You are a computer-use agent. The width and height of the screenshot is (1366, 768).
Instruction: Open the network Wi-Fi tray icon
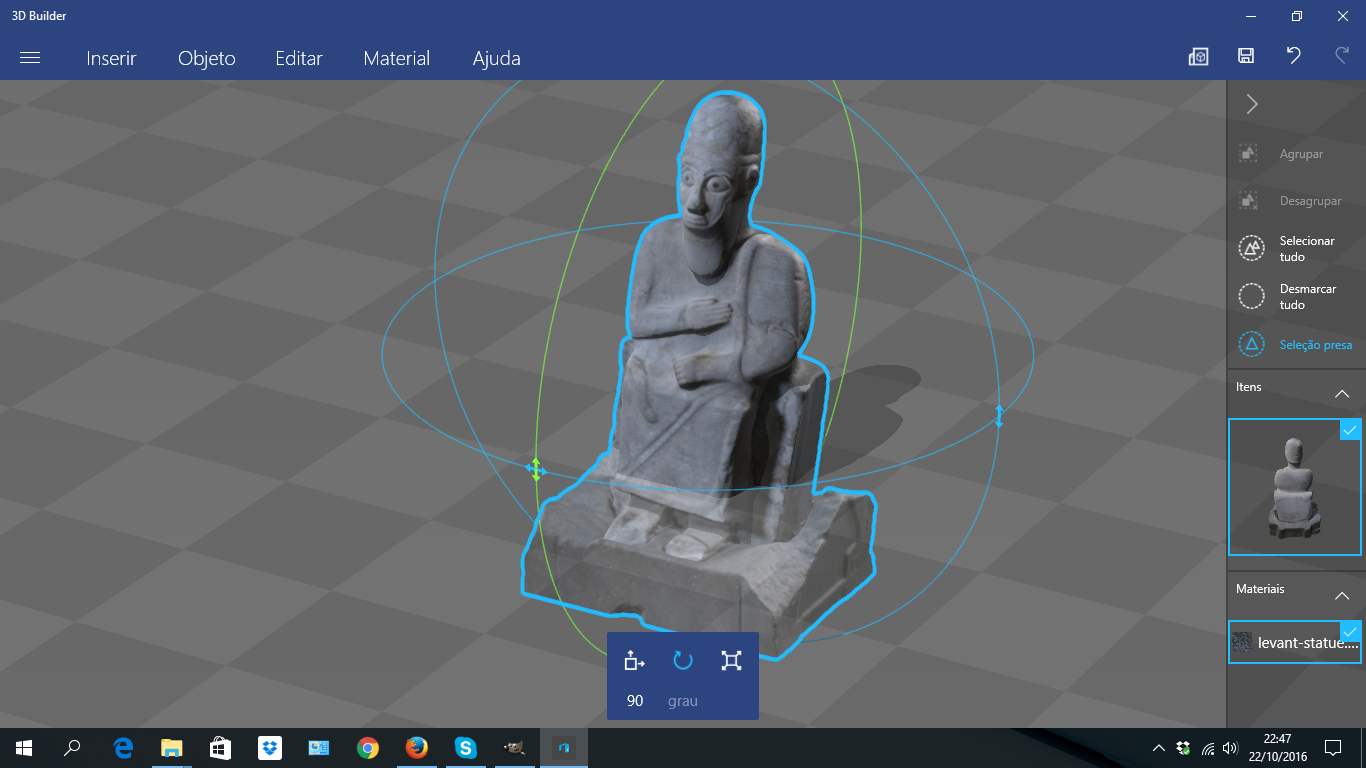click(x=1208, y=748)
